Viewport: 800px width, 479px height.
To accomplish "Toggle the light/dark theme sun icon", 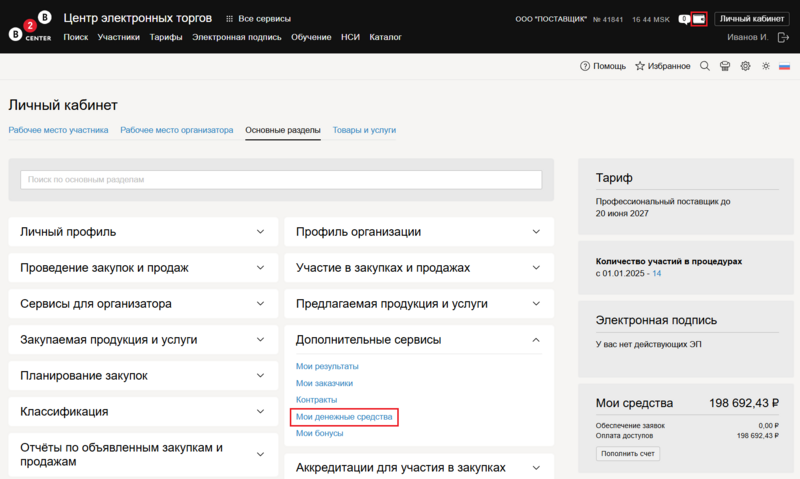I will (x=765, y=66).
